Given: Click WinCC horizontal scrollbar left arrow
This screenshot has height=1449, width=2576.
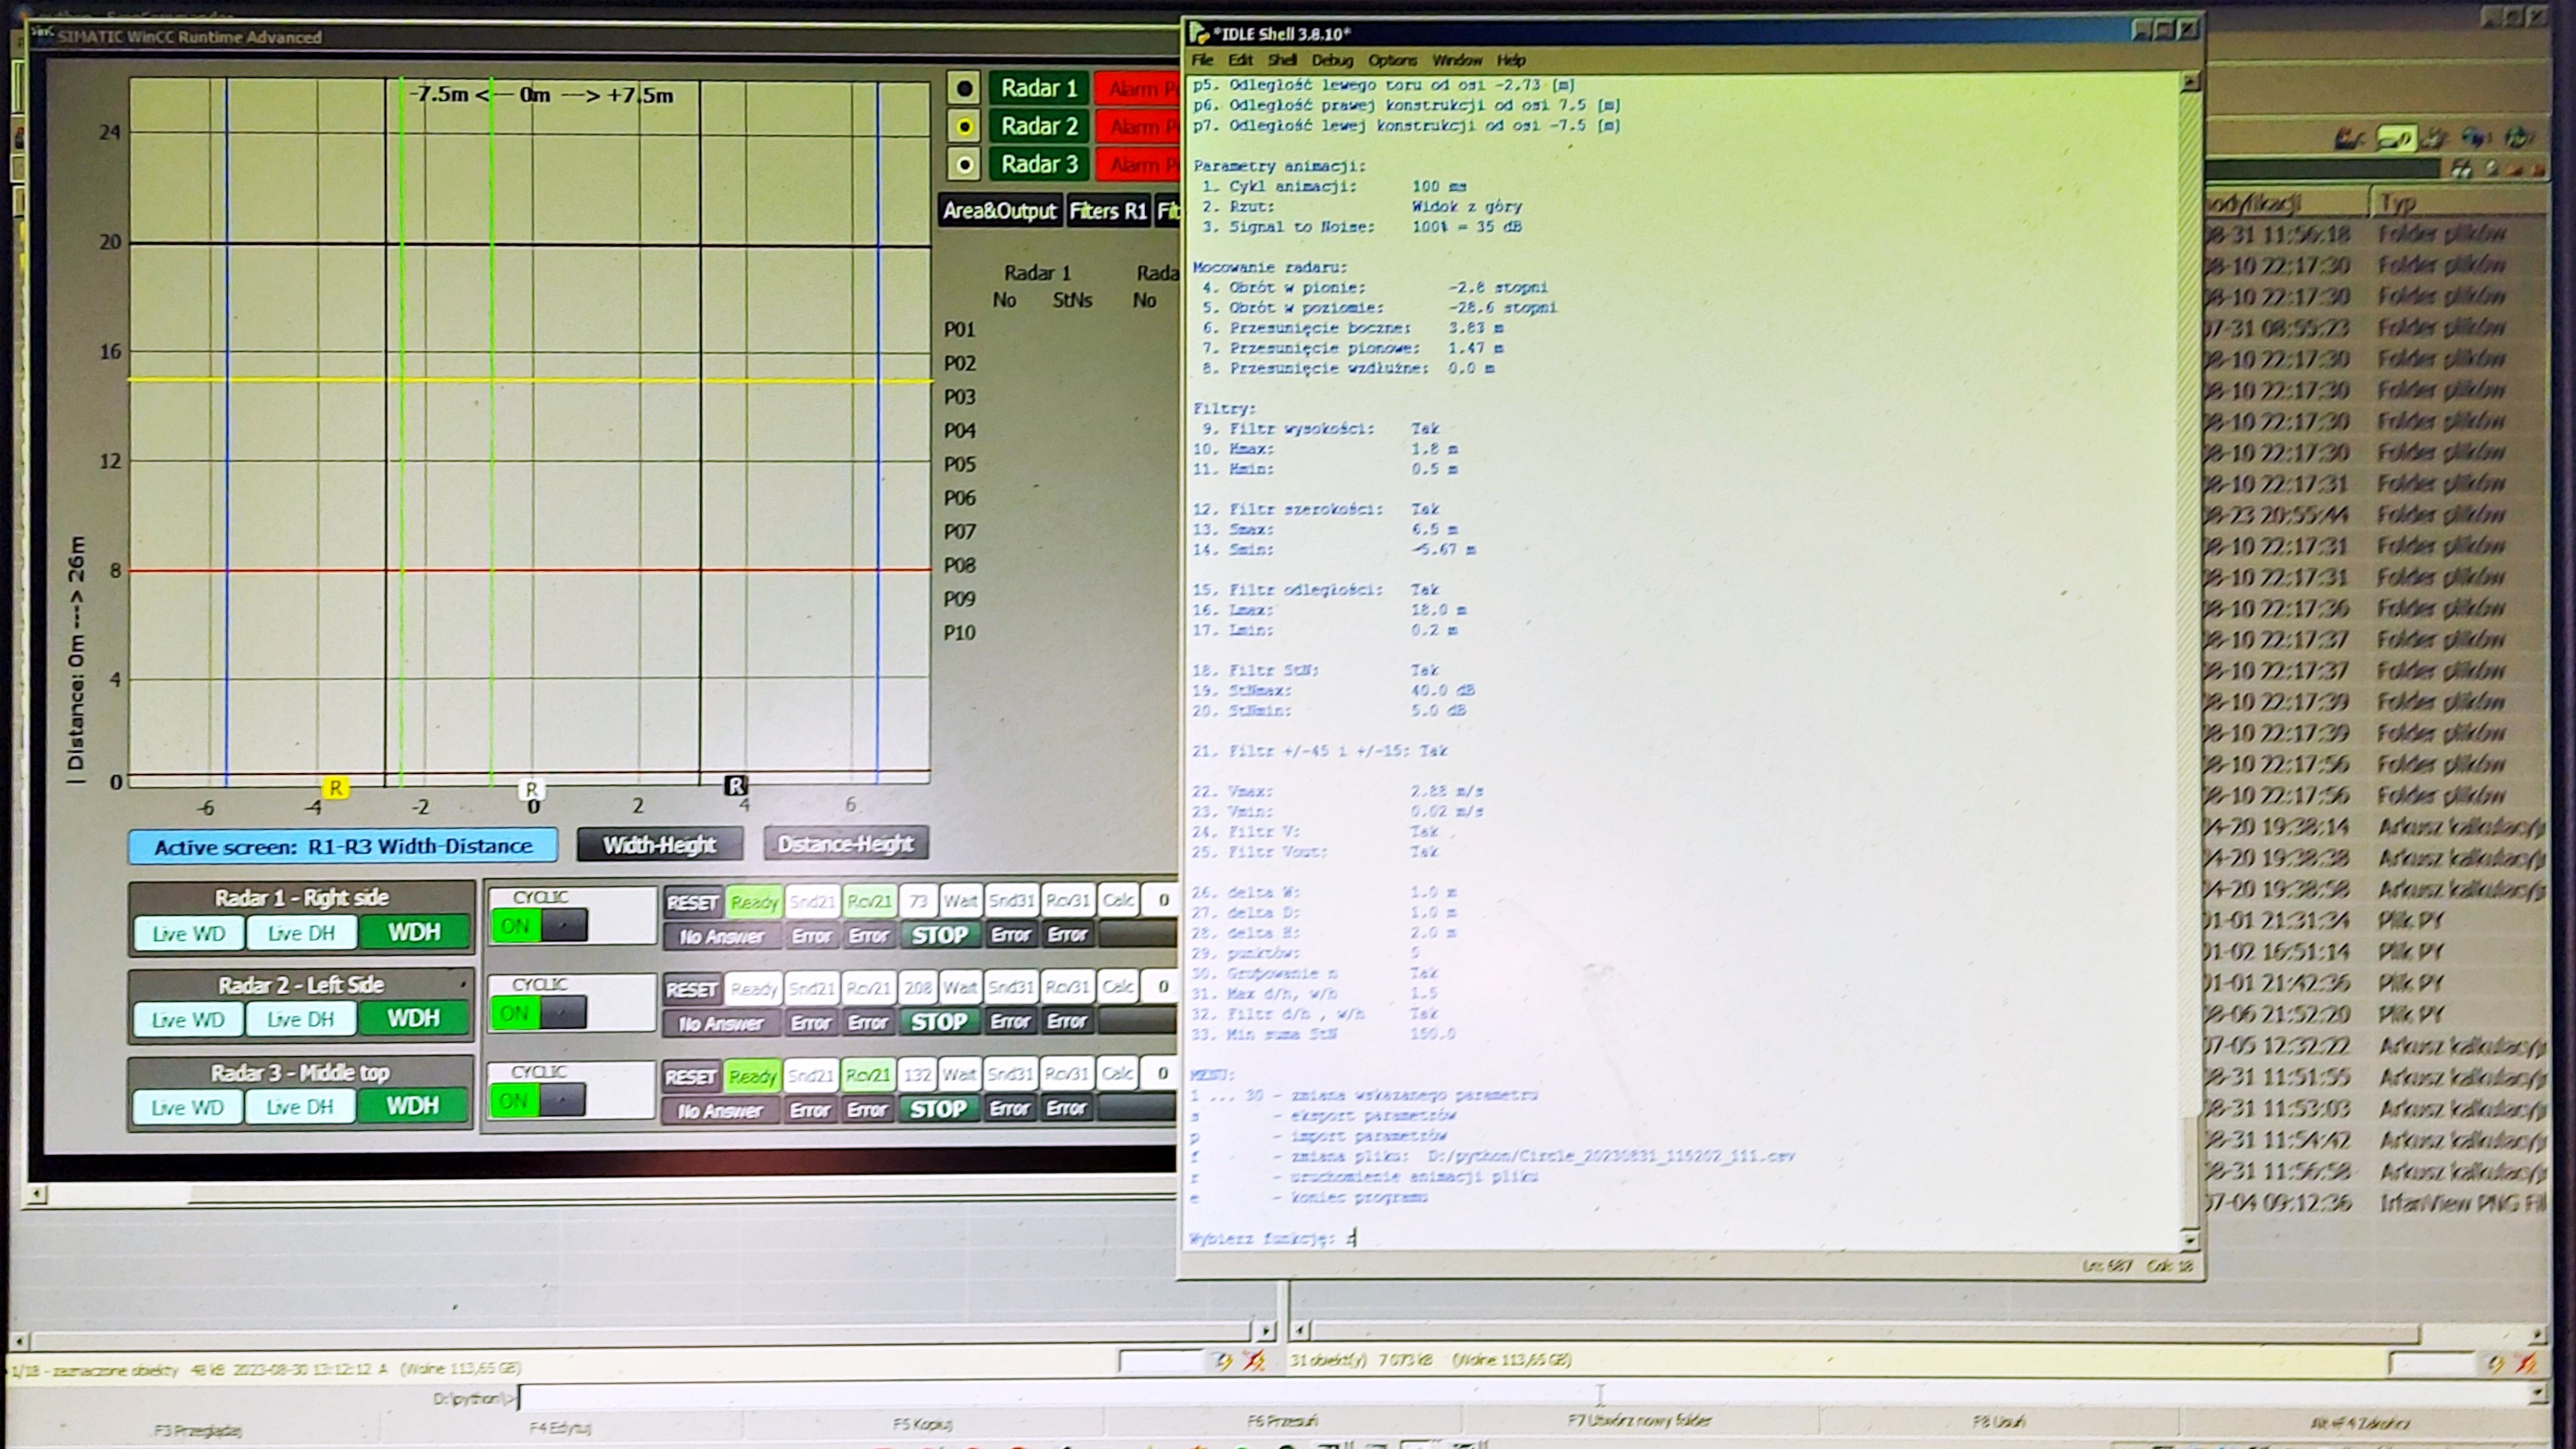Looking at the screenshot, I should tap(37, 1194).
